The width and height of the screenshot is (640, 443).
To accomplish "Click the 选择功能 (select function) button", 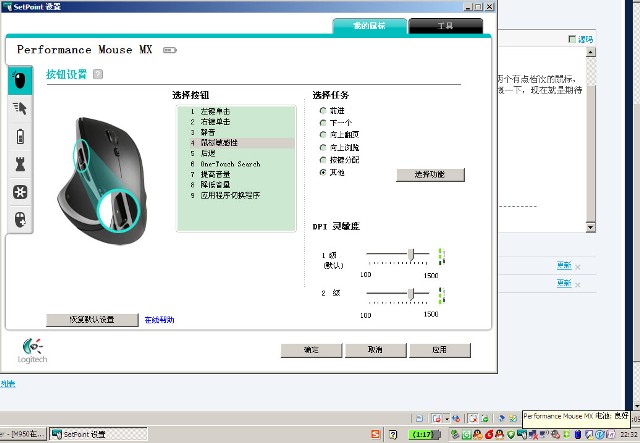I will [x=430, y=175].
